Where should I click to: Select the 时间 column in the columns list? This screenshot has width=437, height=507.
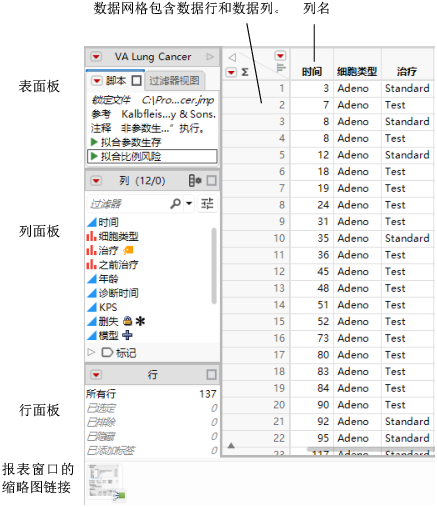pos(108,222)
